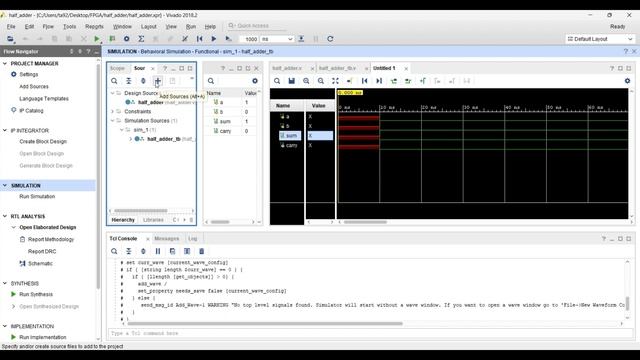Click the Add Sources plus icon in Sources panel
Screen dimensions: 640x360
click(x=158, y=81)
